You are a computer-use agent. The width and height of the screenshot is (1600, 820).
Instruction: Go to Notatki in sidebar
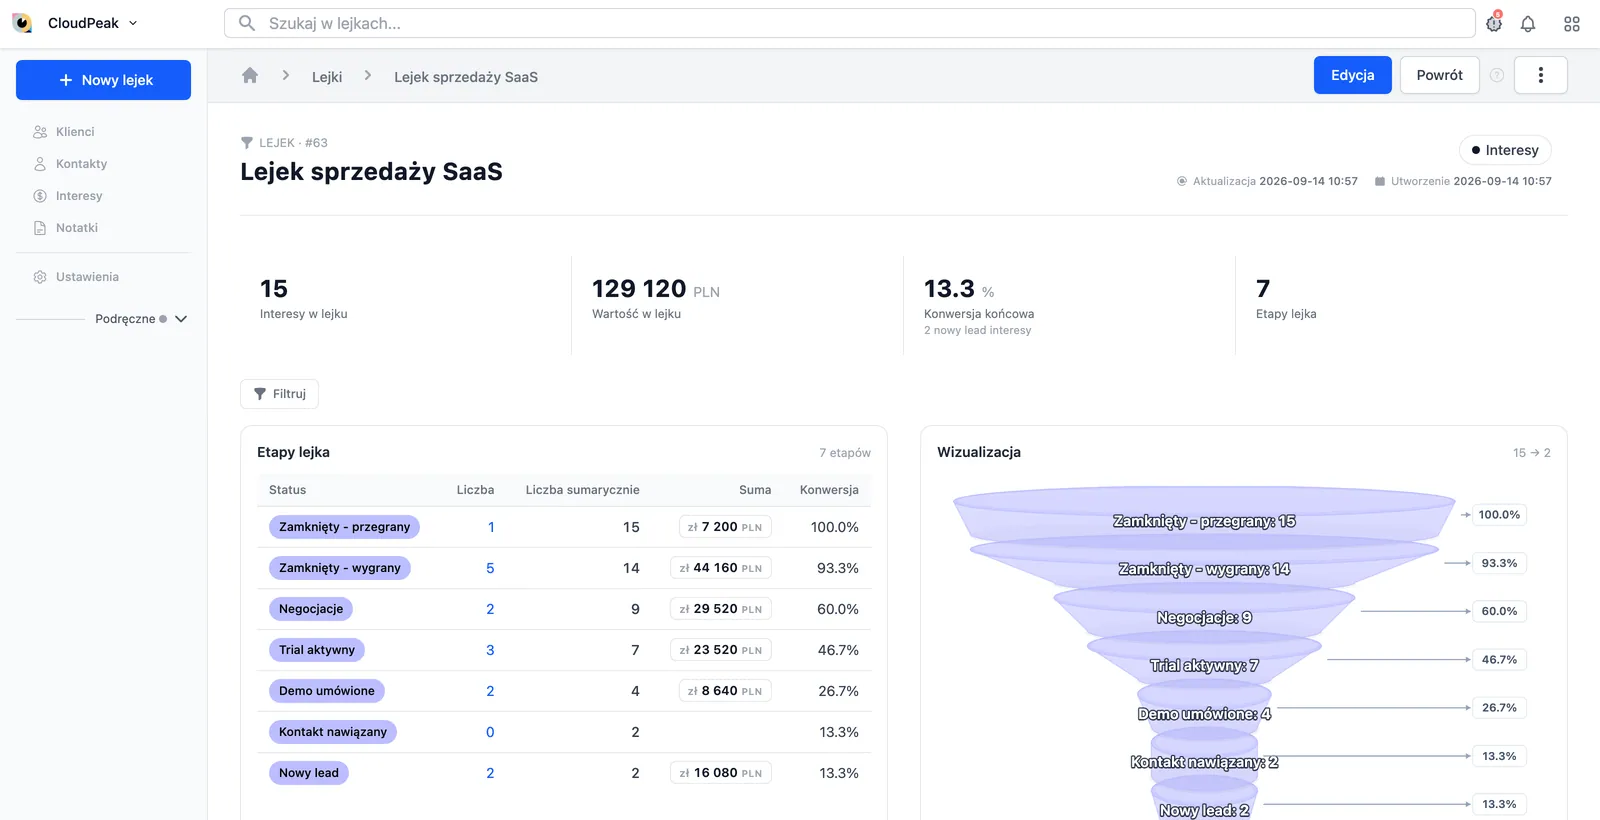click(77, 228)
